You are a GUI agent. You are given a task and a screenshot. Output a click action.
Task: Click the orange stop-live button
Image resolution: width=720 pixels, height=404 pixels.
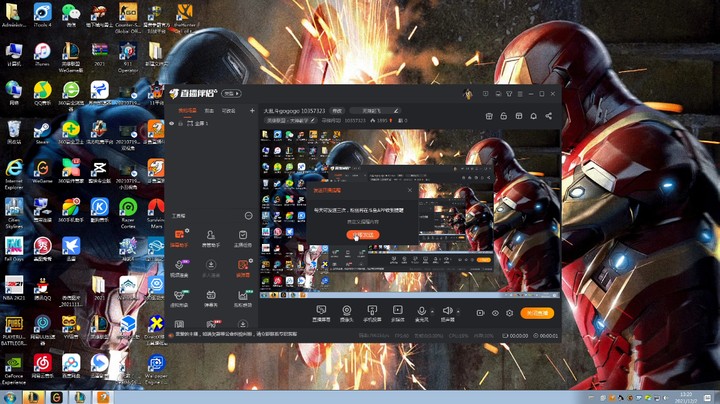pyautogui.click(x=537, y=313)
